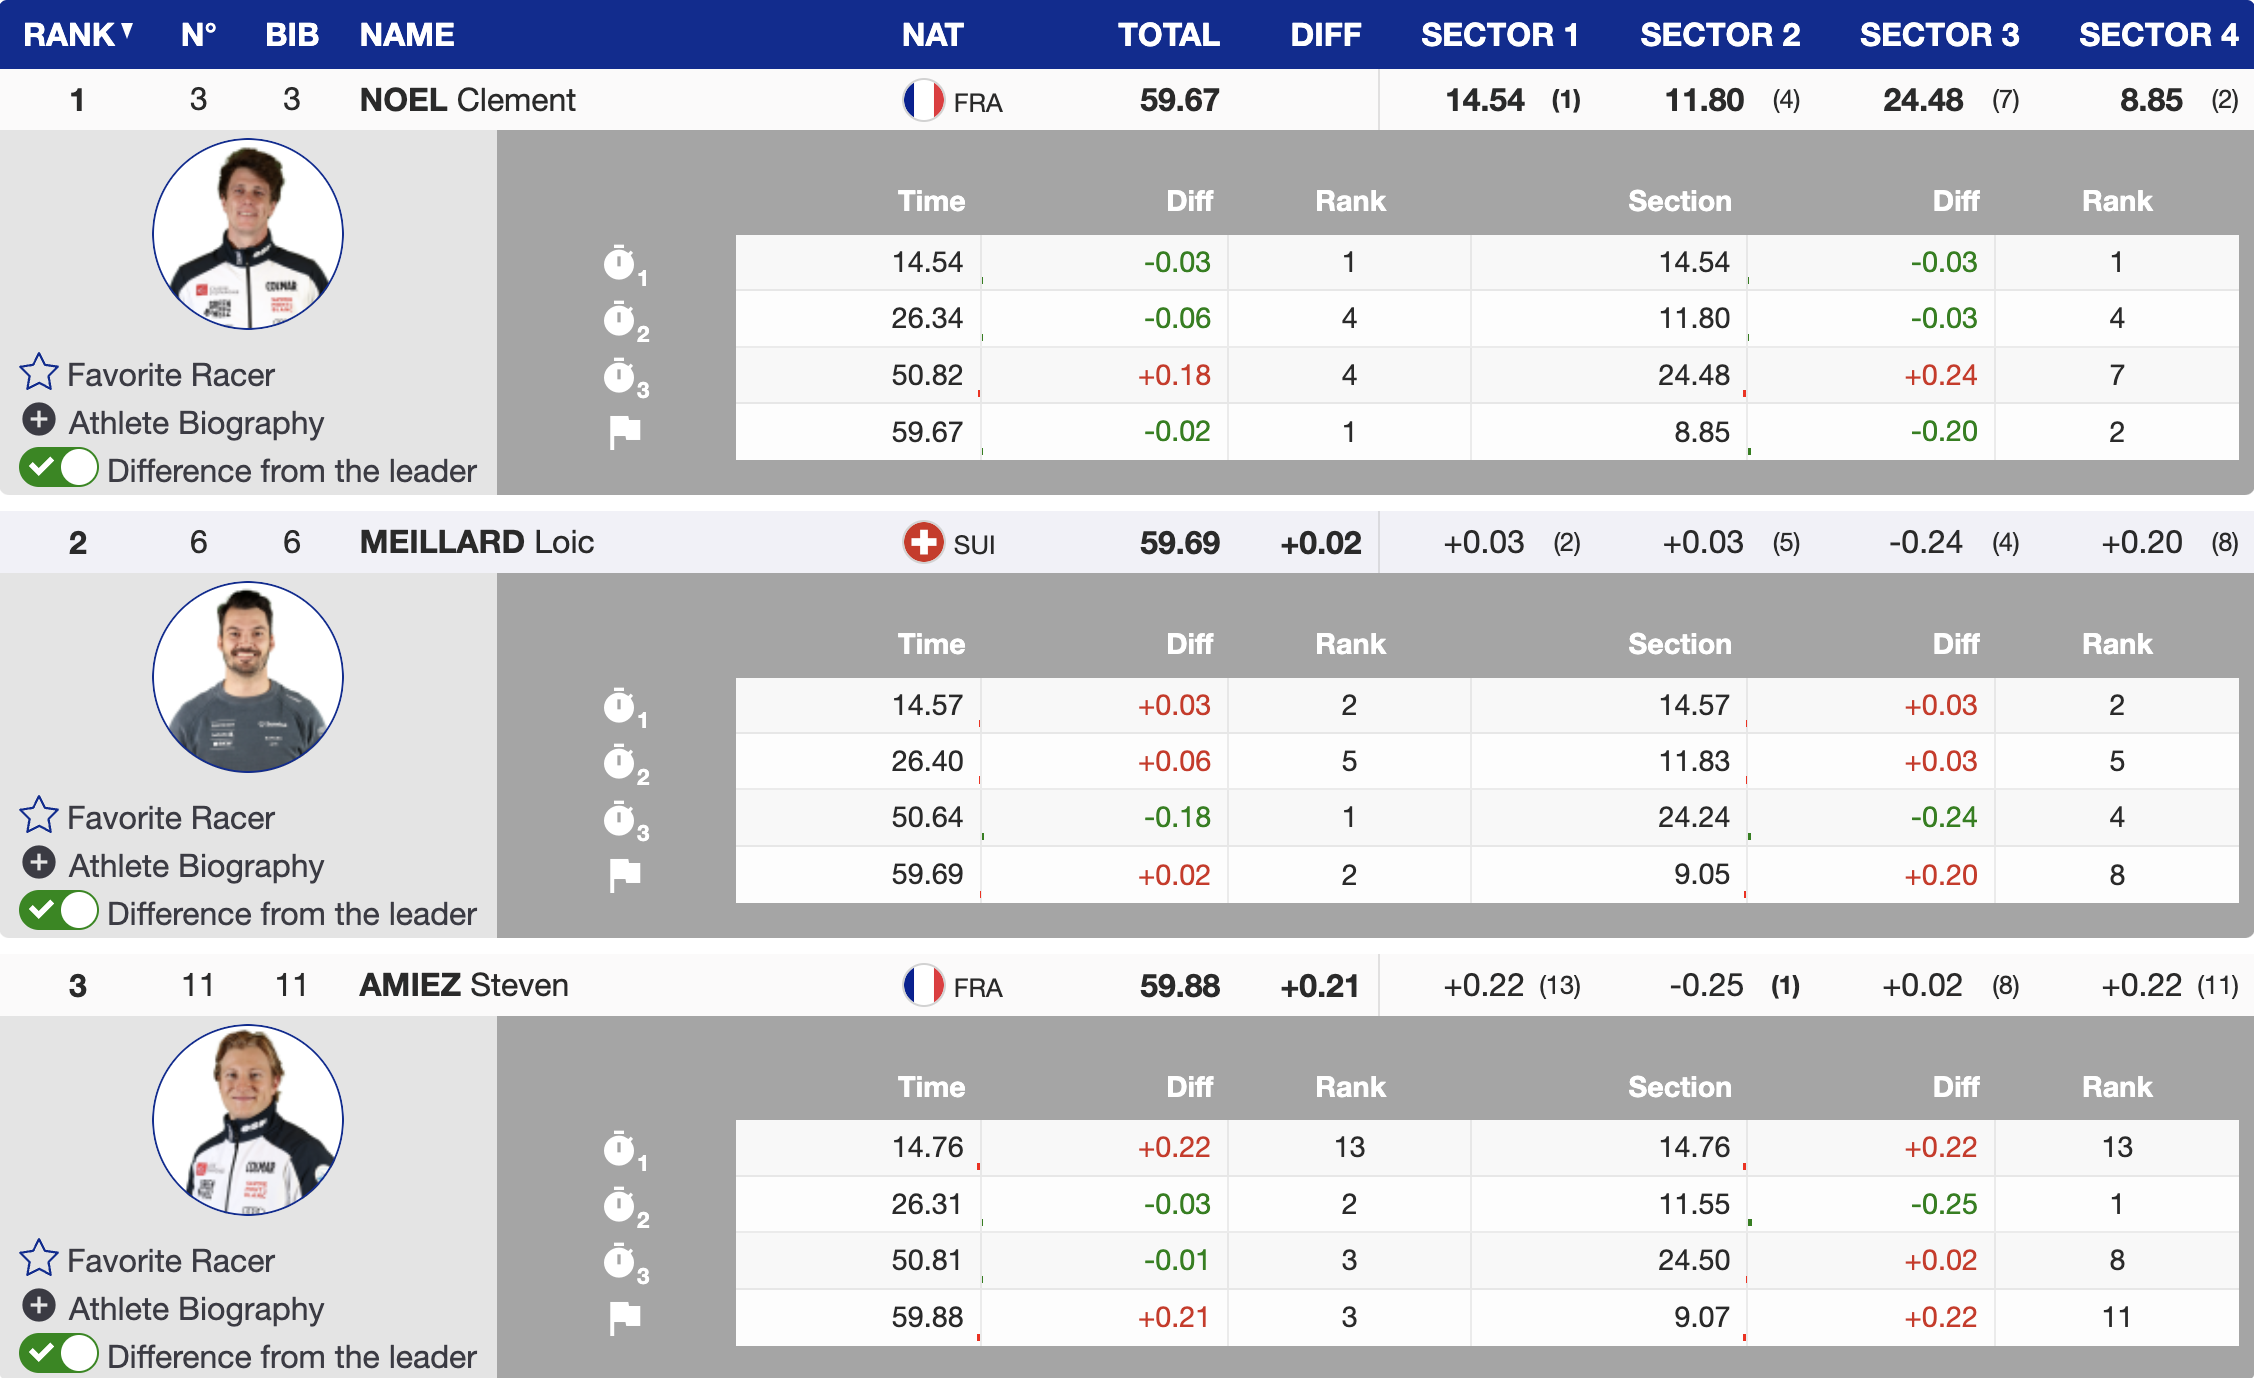The height and width of the screenshot is (1378, 2254).
Task: Open the MEILLARD Loic name row
Action: (x=476, y=542)
